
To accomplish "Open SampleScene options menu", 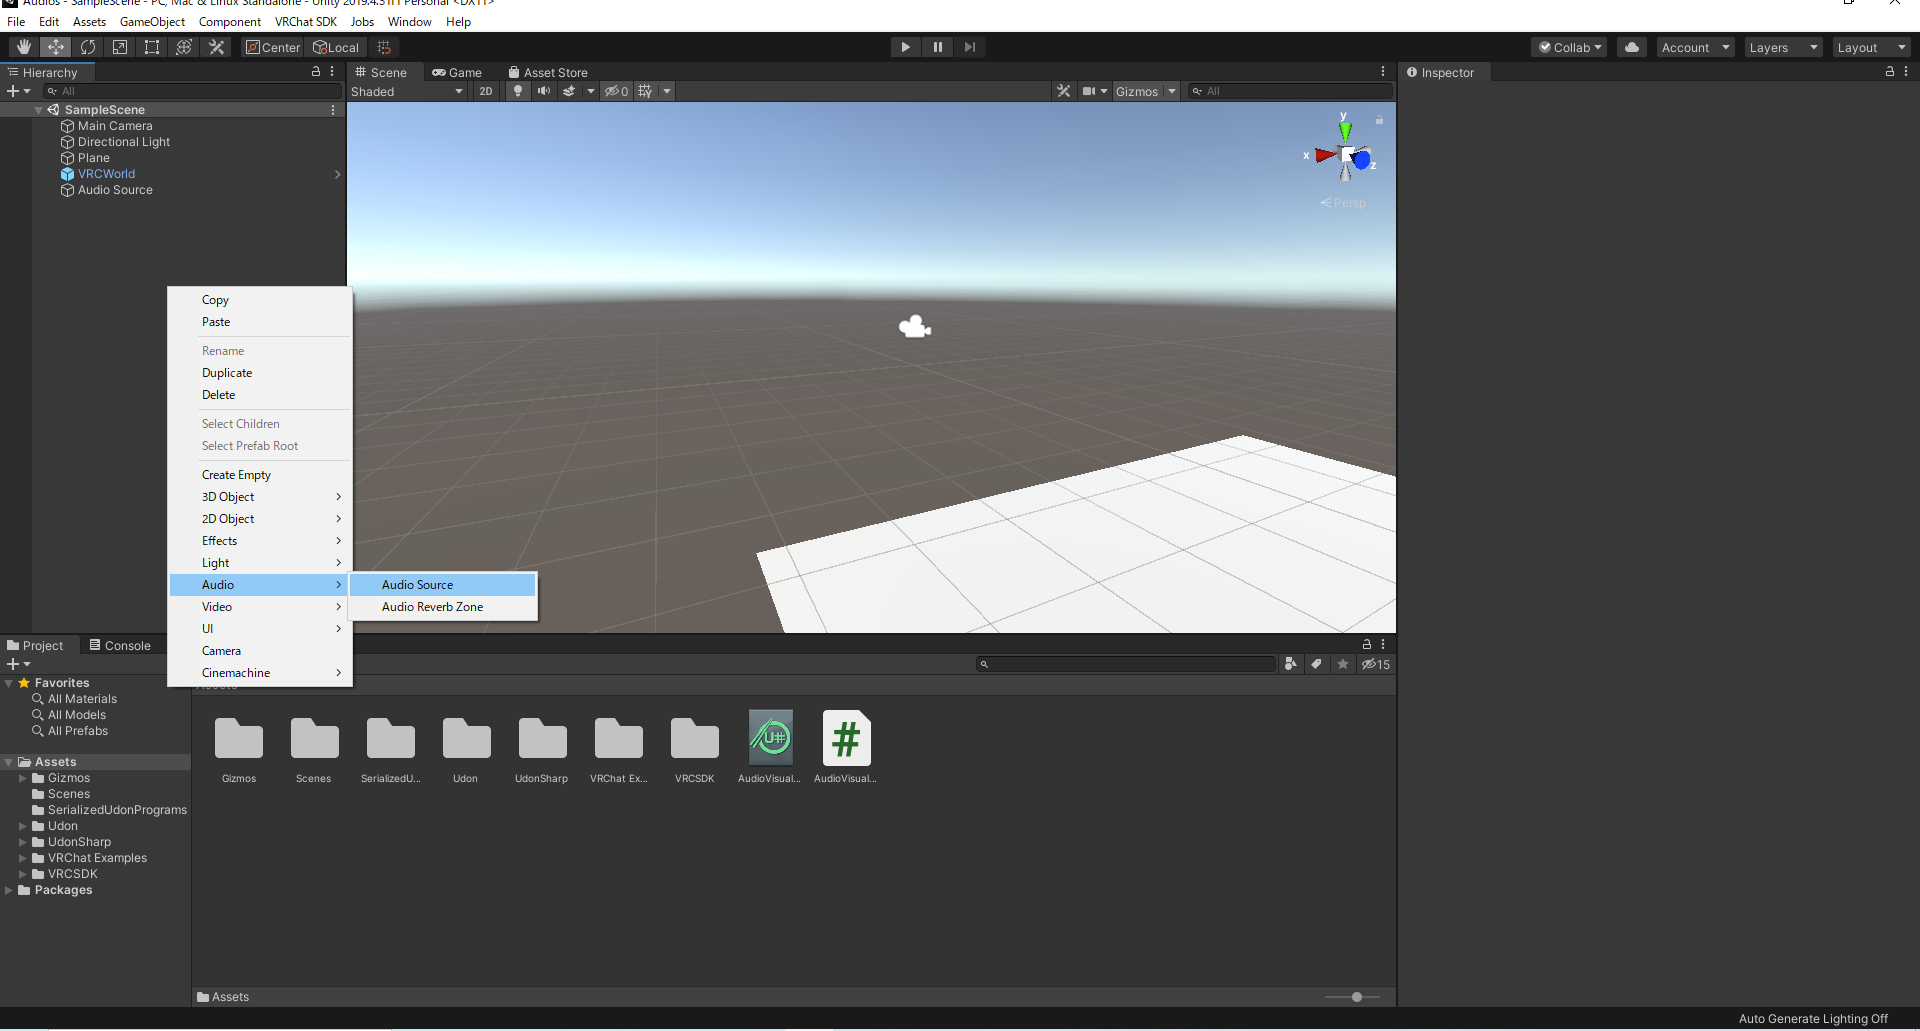I will point(333,110).
